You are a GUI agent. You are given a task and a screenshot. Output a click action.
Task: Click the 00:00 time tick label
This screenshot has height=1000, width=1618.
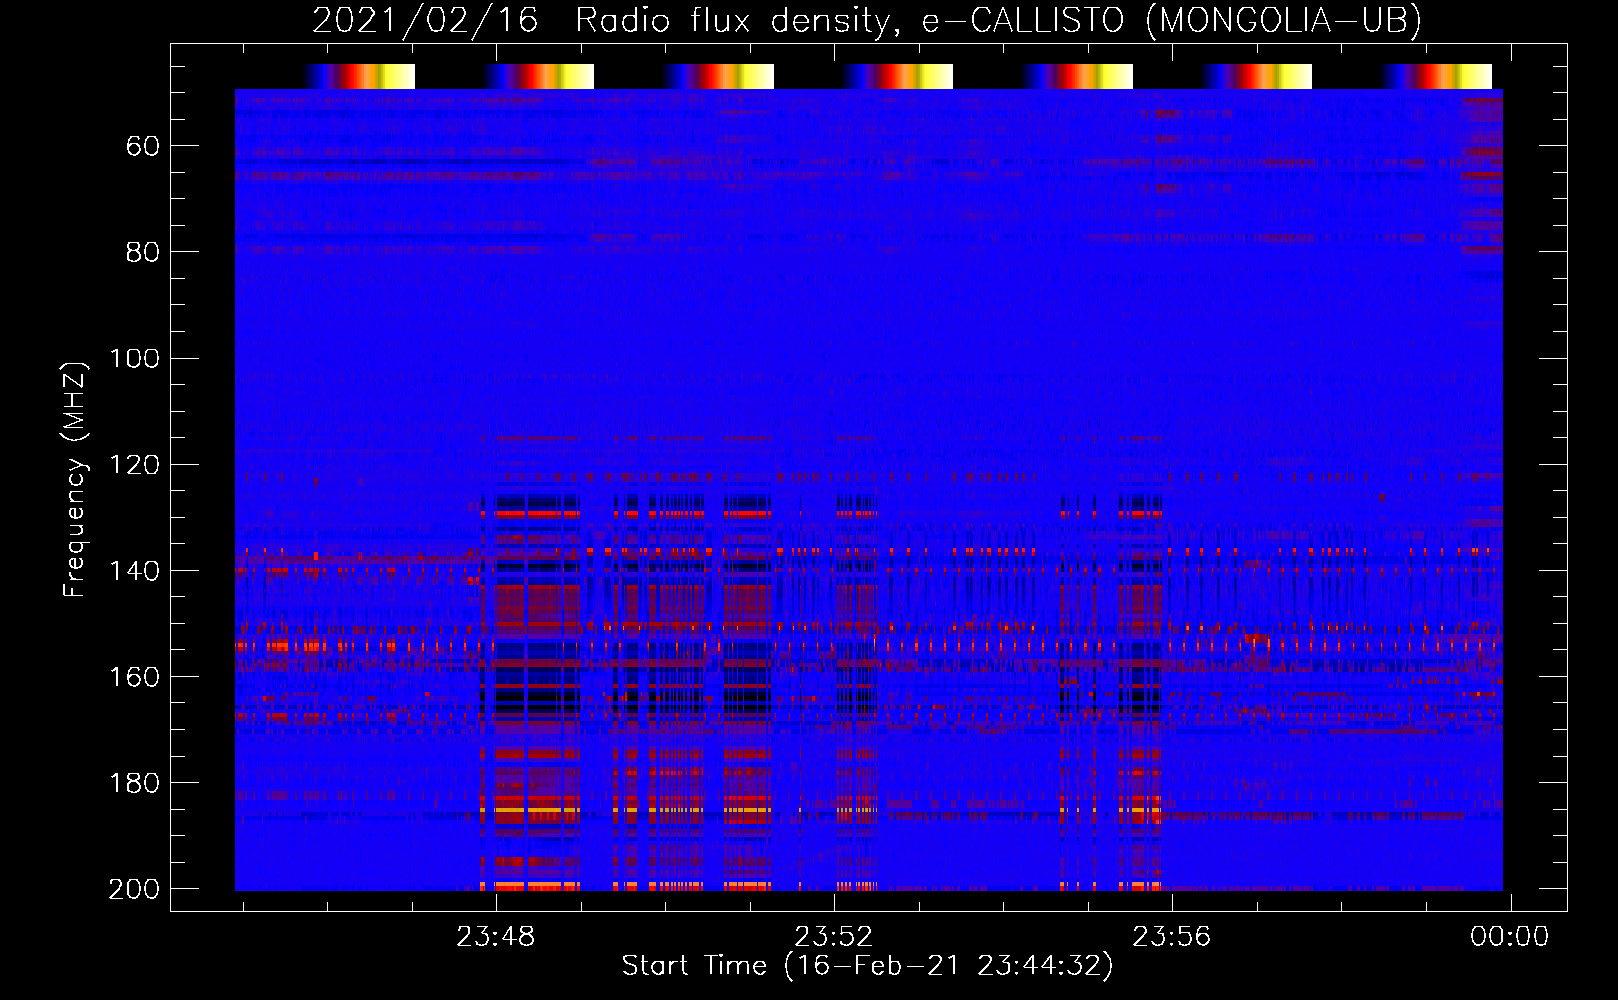point(1509,937)
